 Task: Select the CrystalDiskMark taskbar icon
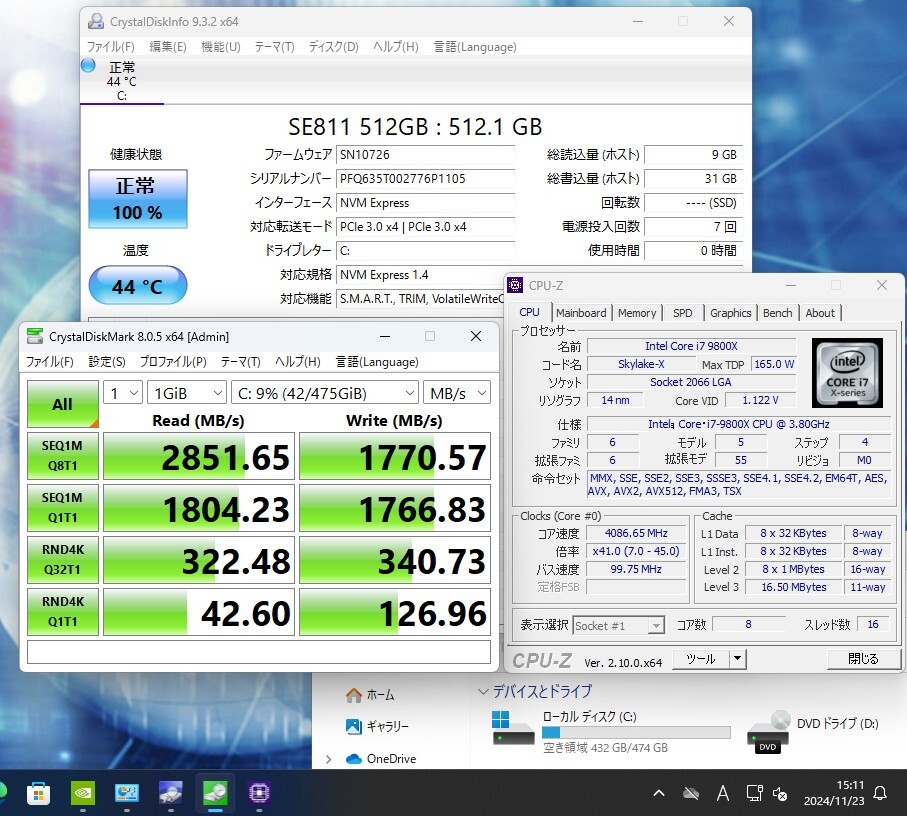coord(215,793)
